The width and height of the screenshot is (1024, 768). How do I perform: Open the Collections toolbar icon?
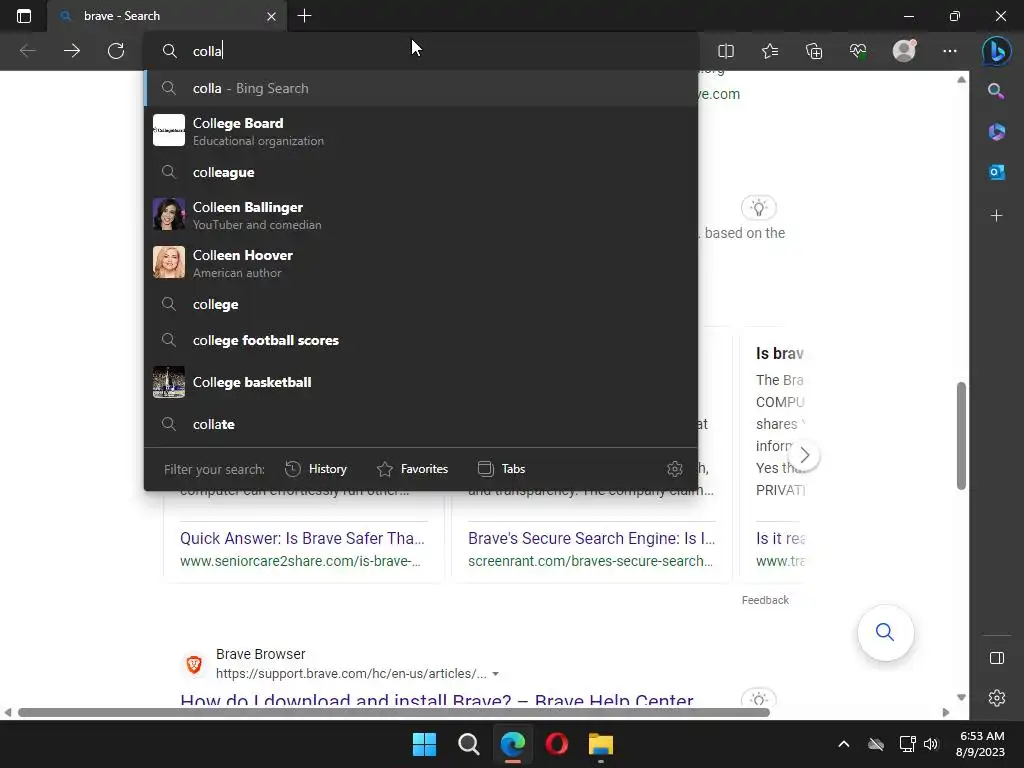click(x=814, y=51)
